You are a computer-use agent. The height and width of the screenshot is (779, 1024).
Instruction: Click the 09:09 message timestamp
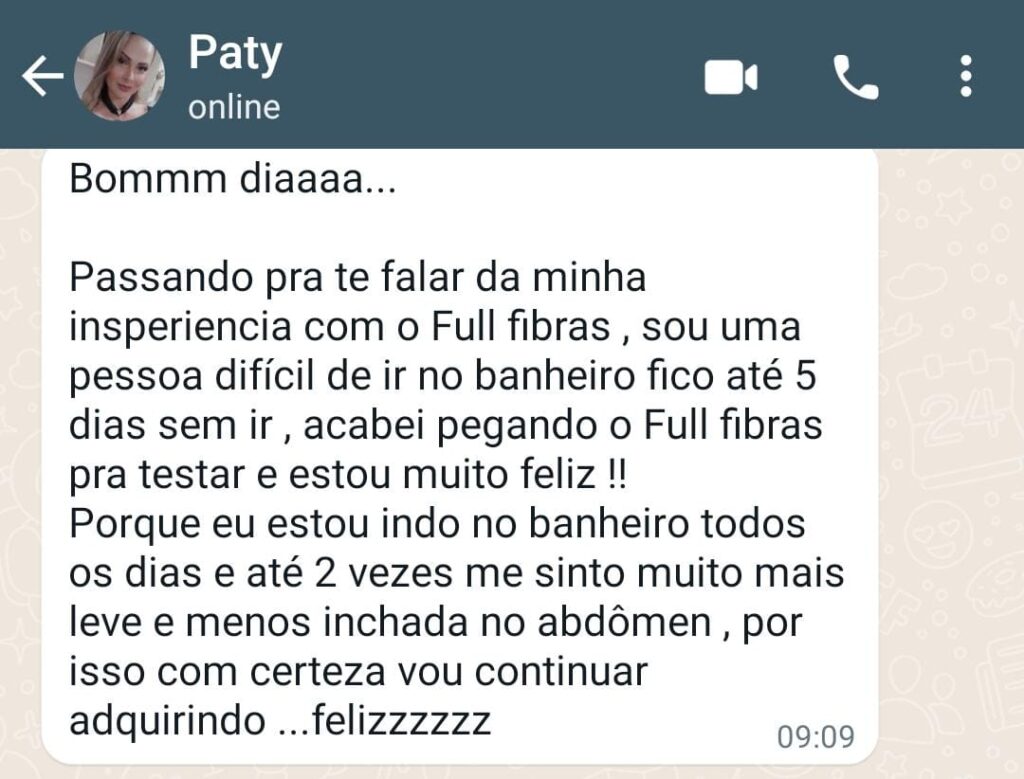(816, 737)
